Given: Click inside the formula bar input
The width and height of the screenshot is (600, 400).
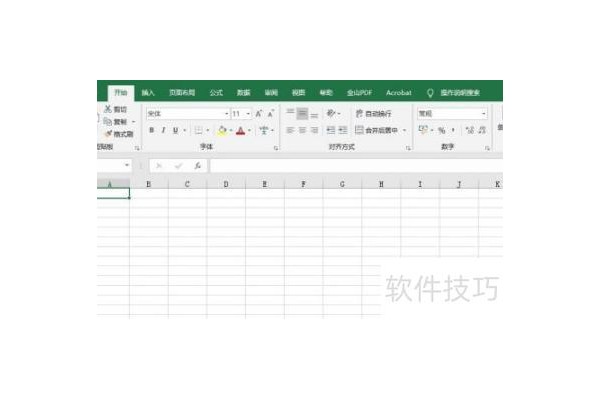Looking at the screenshot, I should [x=356, y=166].
